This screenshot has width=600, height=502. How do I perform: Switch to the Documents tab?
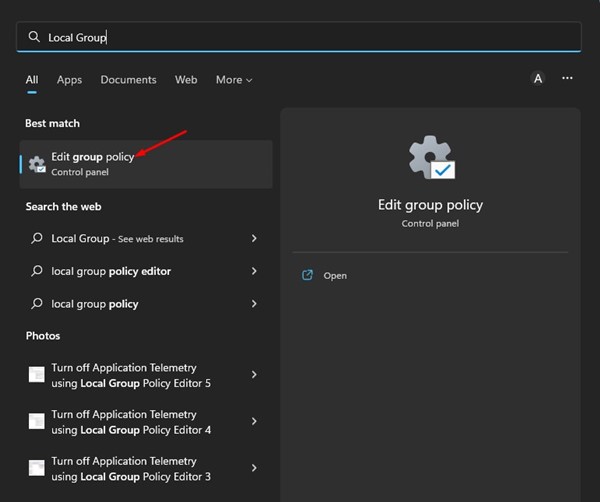[x=128, y=80]
